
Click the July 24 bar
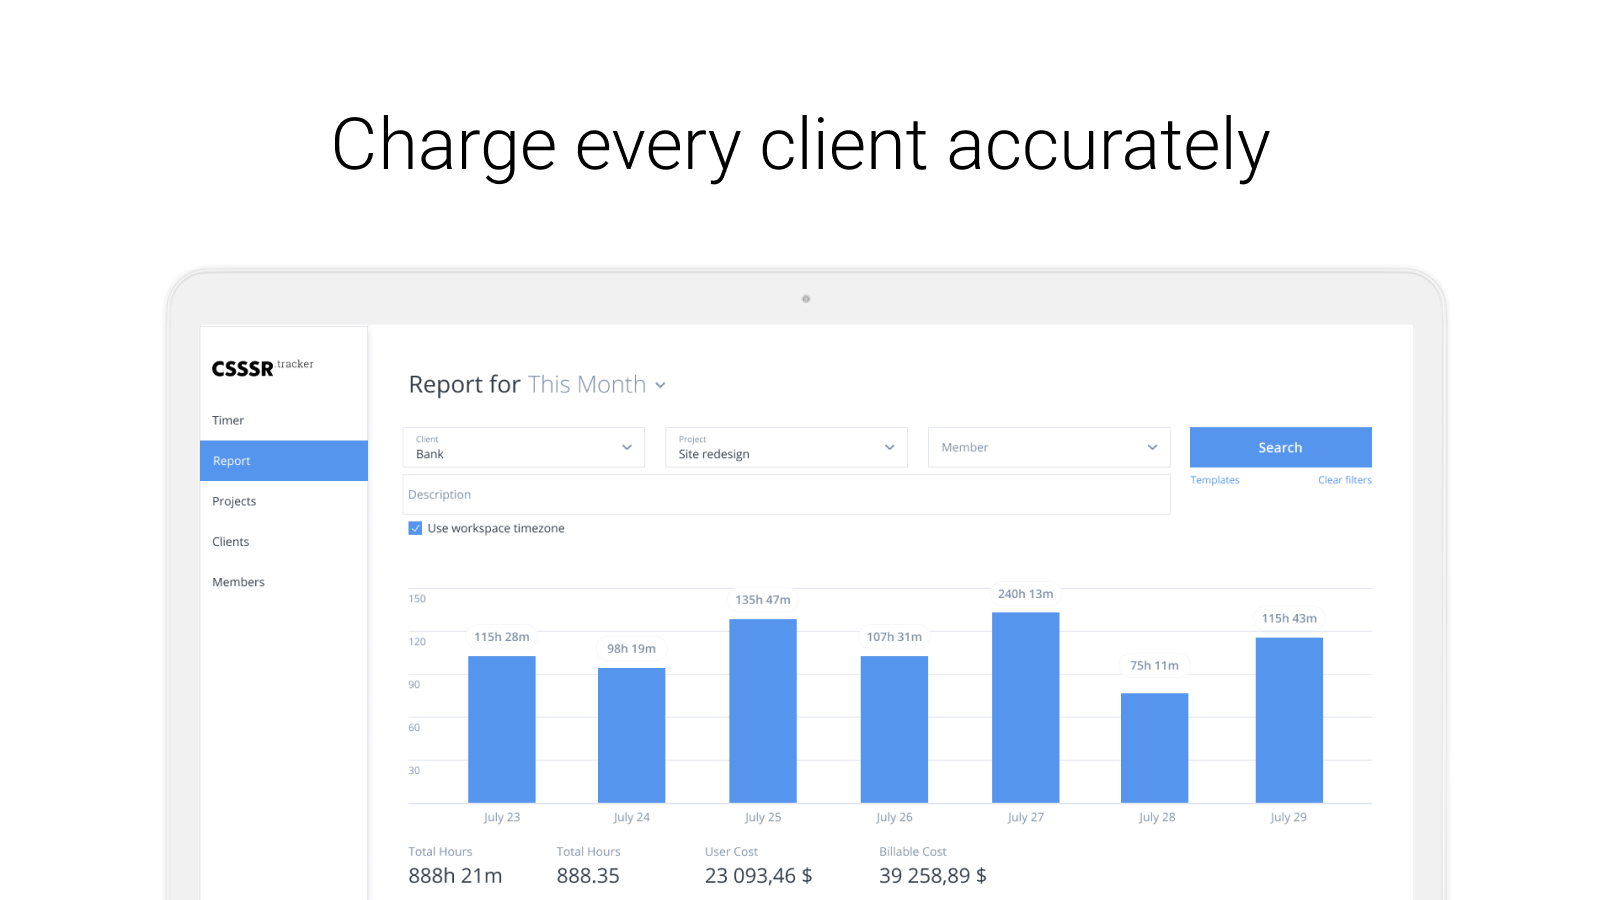click(632, 735)
